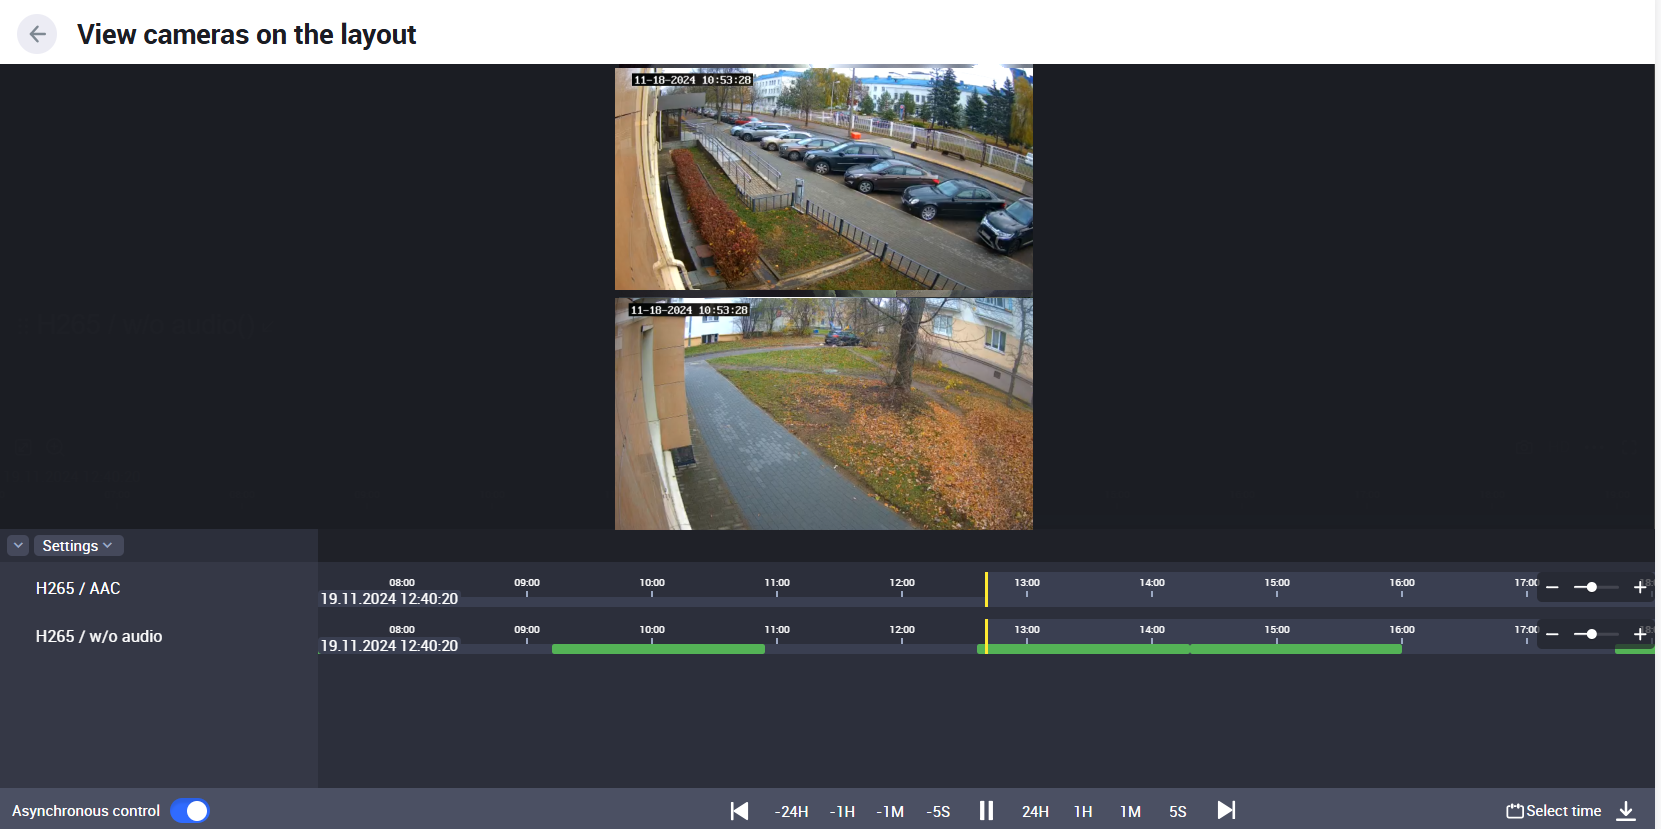
Task: Open the Settings dropdown
Action: (x=78, y=546)
